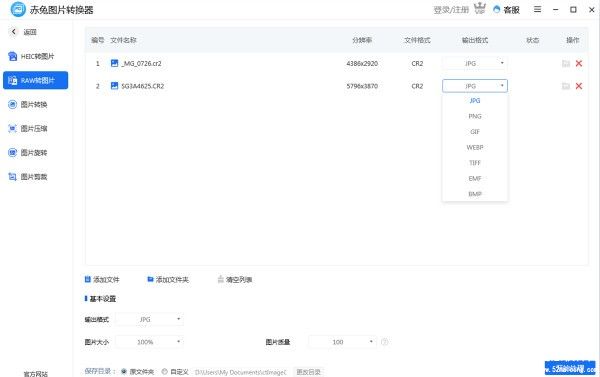
Task: Open the 图片大小 100% dropdown
Action: (x=149, y=342)
